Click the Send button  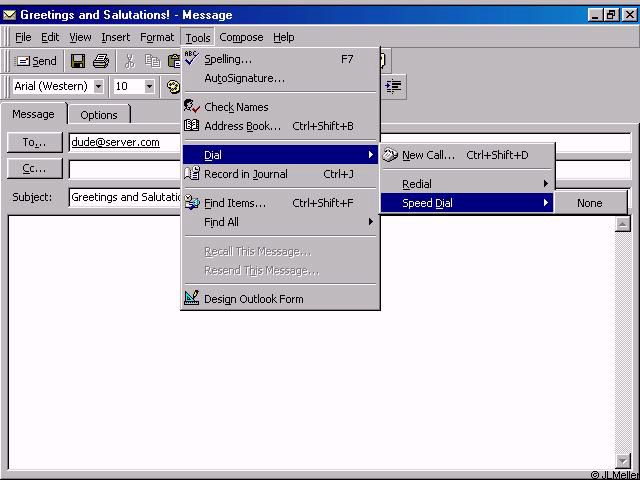pos(36,61)
